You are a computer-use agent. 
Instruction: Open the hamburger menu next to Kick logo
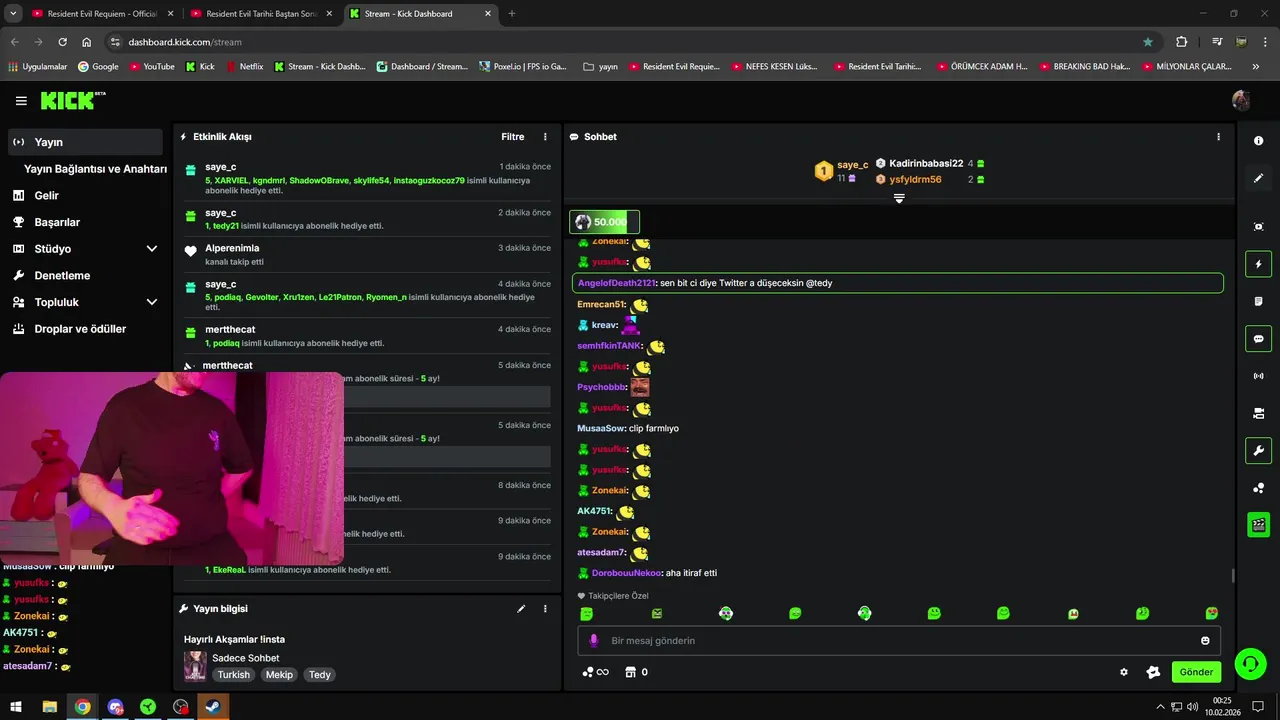point(21,101)
